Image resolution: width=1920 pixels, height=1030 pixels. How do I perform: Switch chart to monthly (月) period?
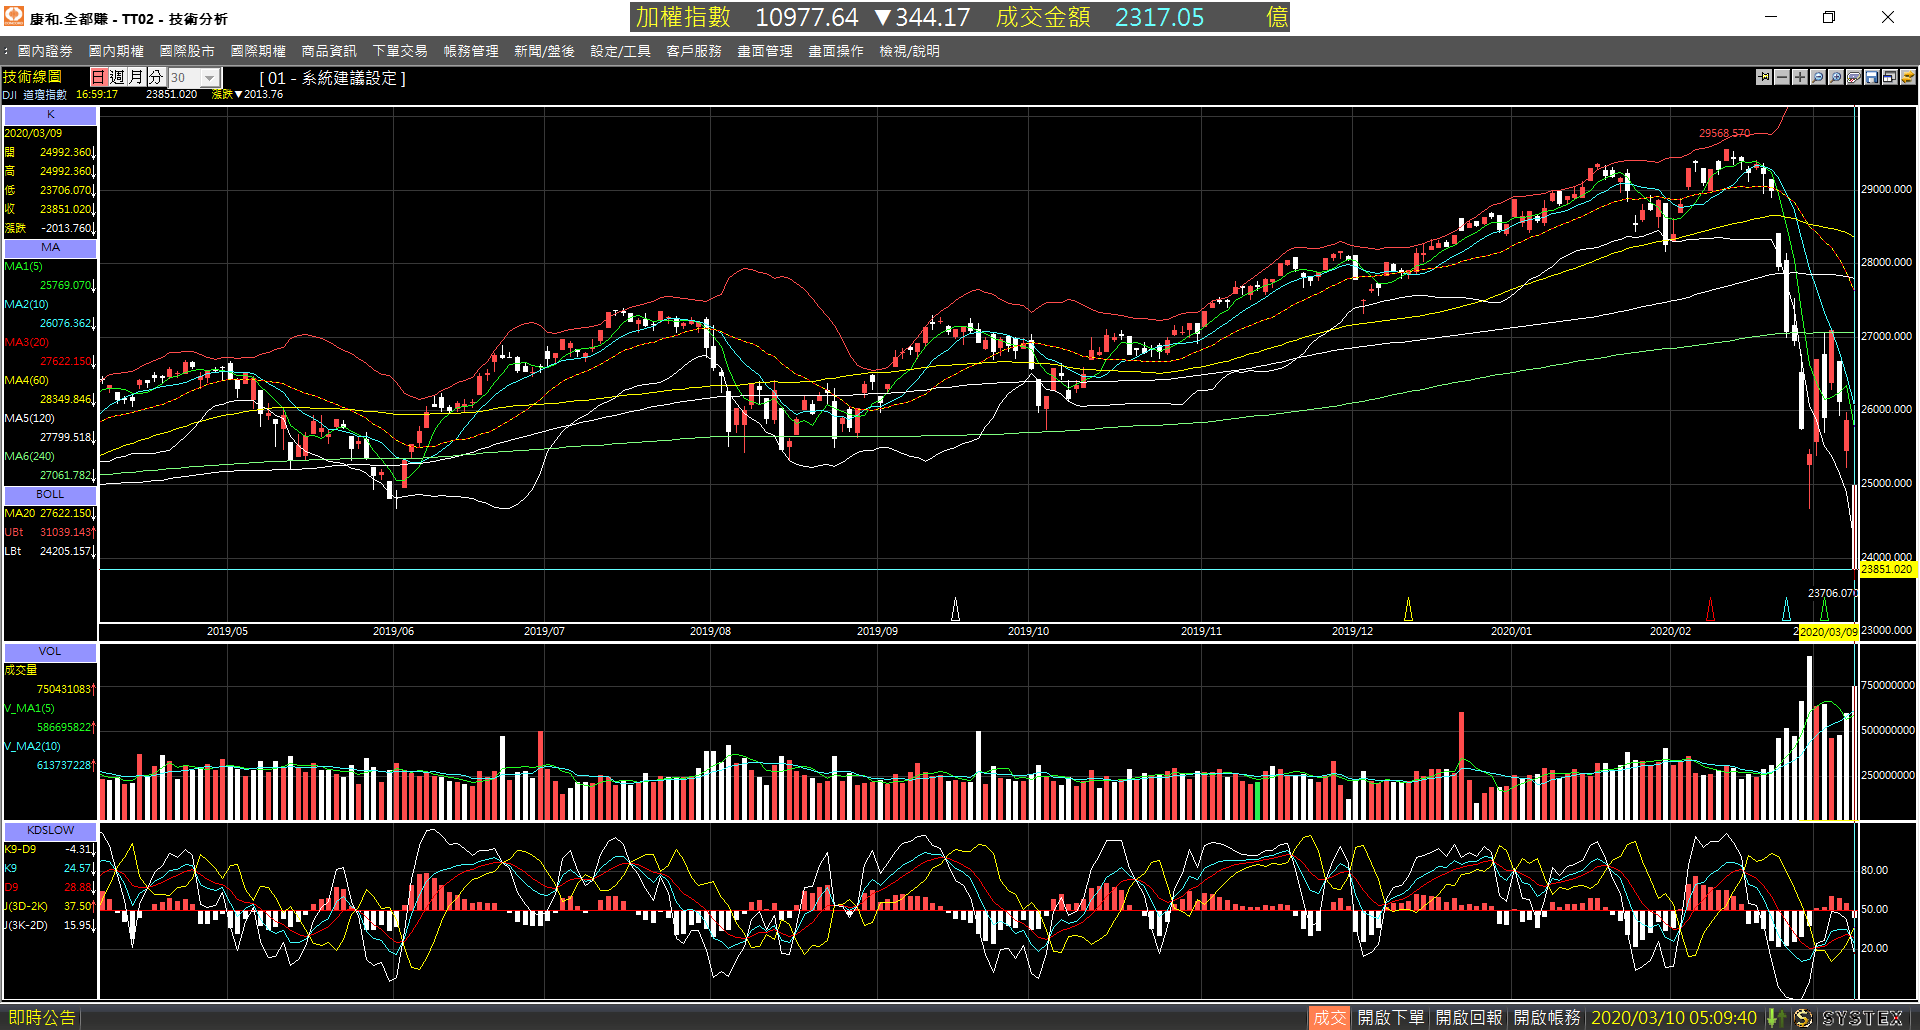(x=136, y=77)
